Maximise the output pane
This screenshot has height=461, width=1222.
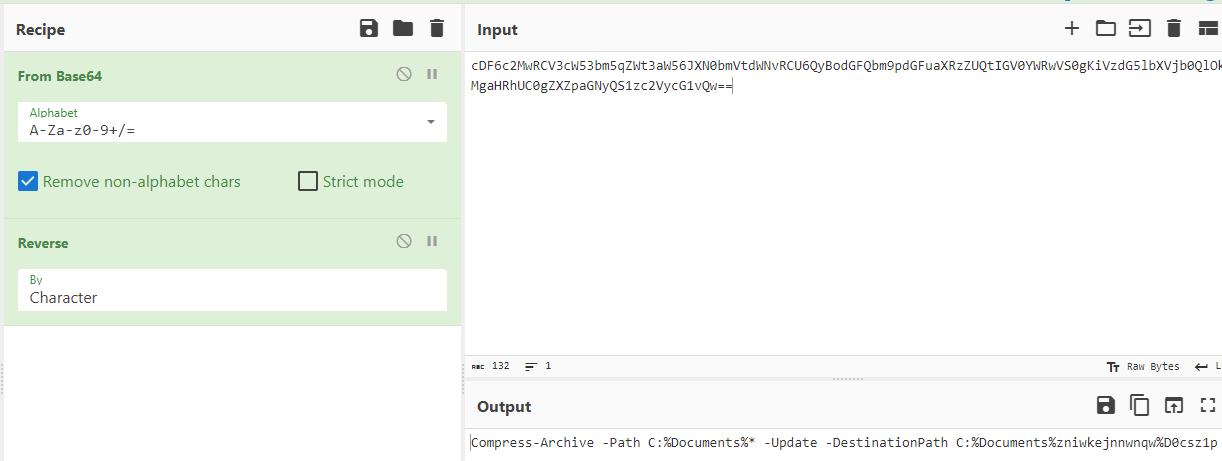1208,405
